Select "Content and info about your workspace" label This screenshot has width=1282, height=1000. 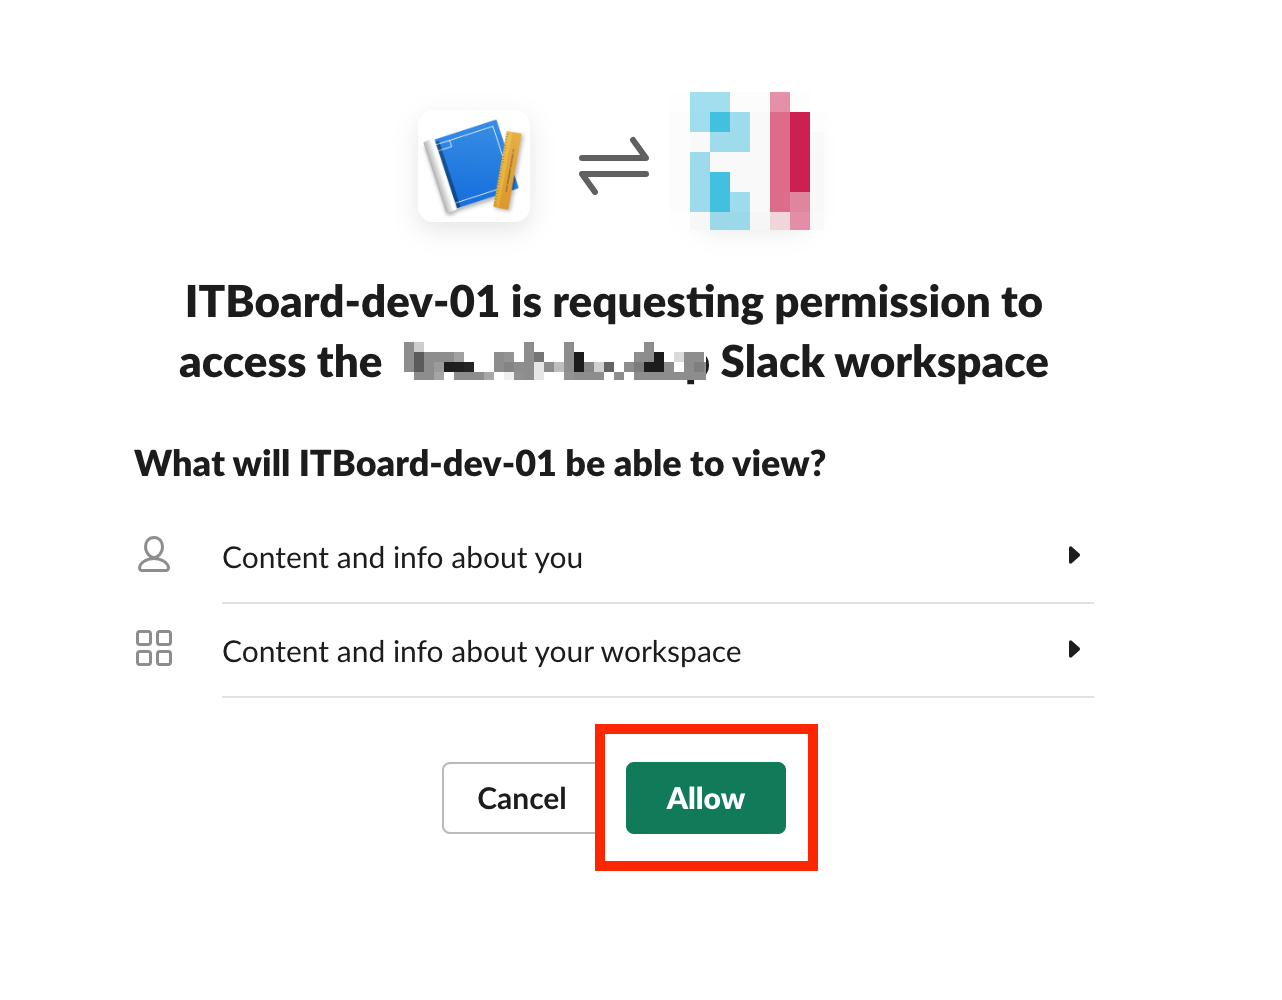[481, 652]
